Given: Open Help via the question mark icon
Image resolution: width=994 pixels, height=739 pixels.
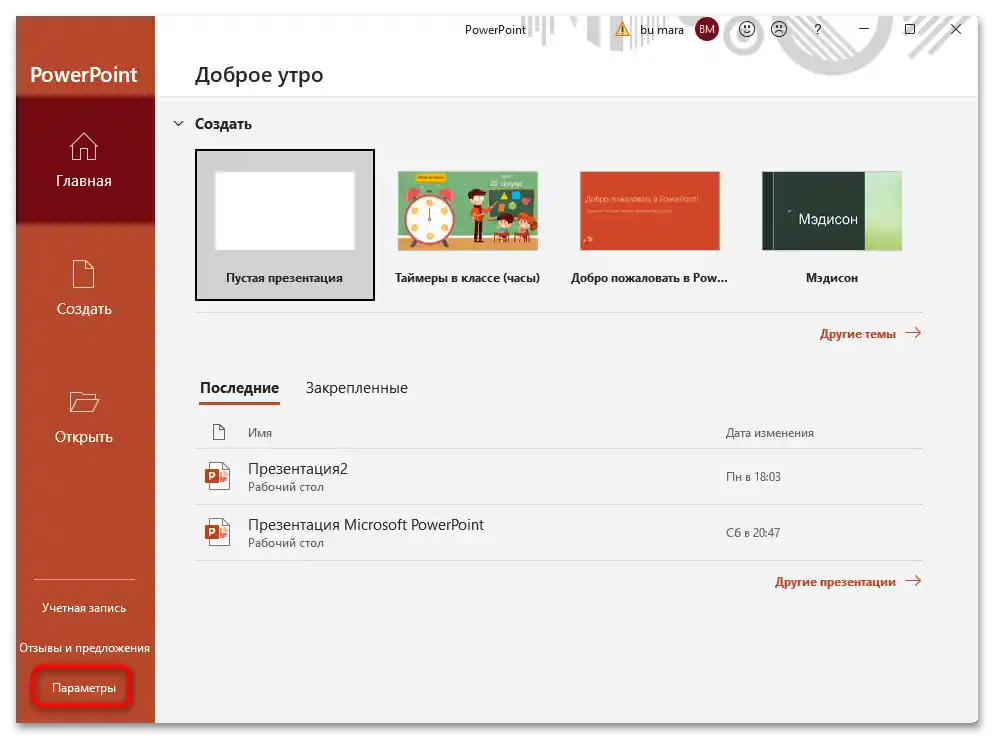Looking at the screenshot, I should click(817, 30).
